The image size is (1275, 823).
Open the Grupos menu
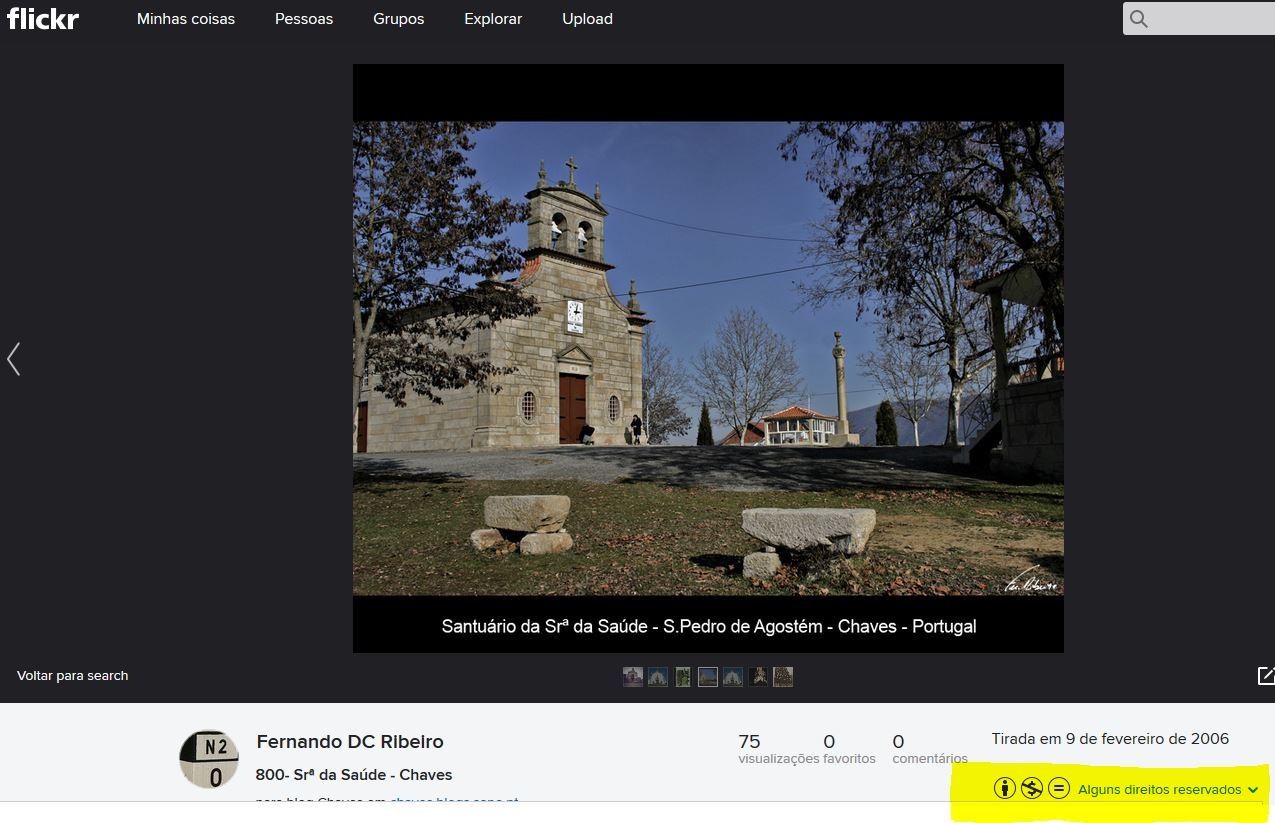tap(398, 19)
